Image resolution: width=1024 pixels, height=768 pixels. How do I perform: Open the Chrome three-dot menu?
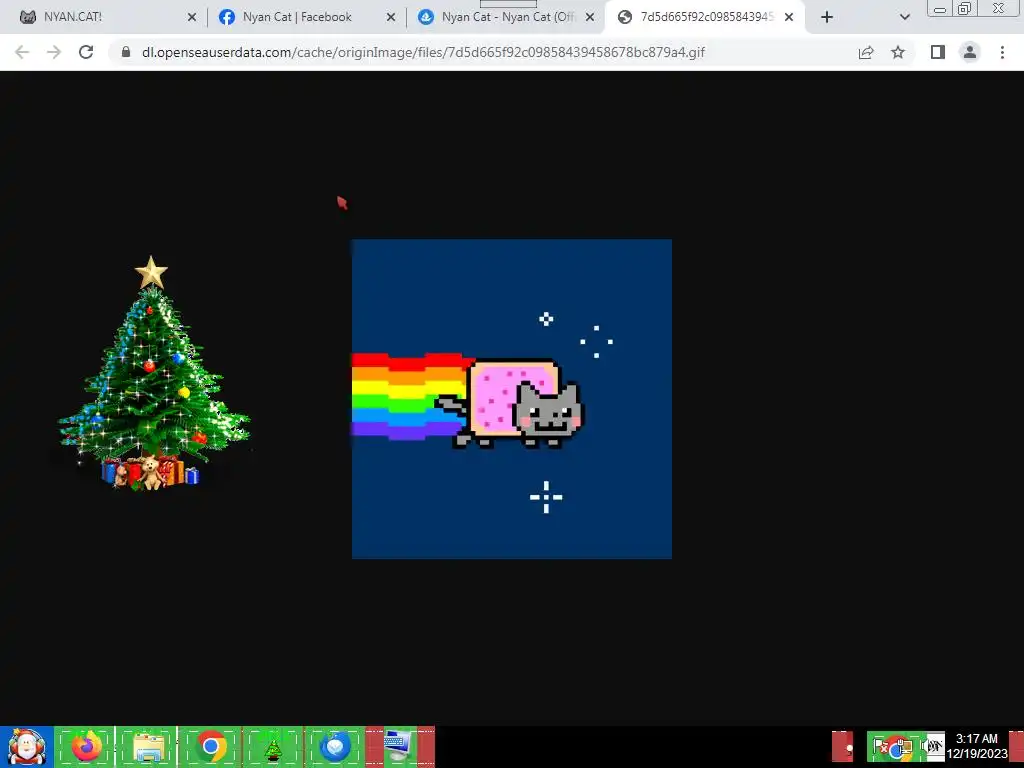1002,52
